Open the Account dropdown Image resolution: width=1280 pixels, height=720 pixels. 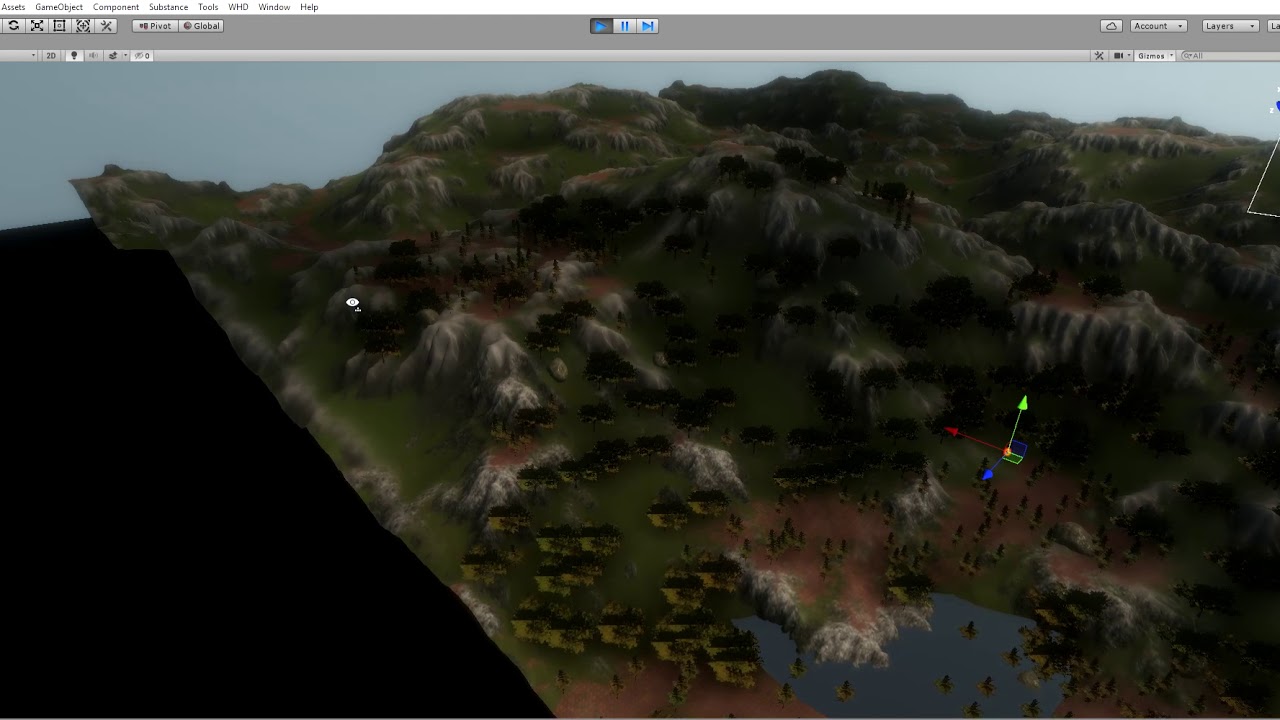pos(1159,26)
